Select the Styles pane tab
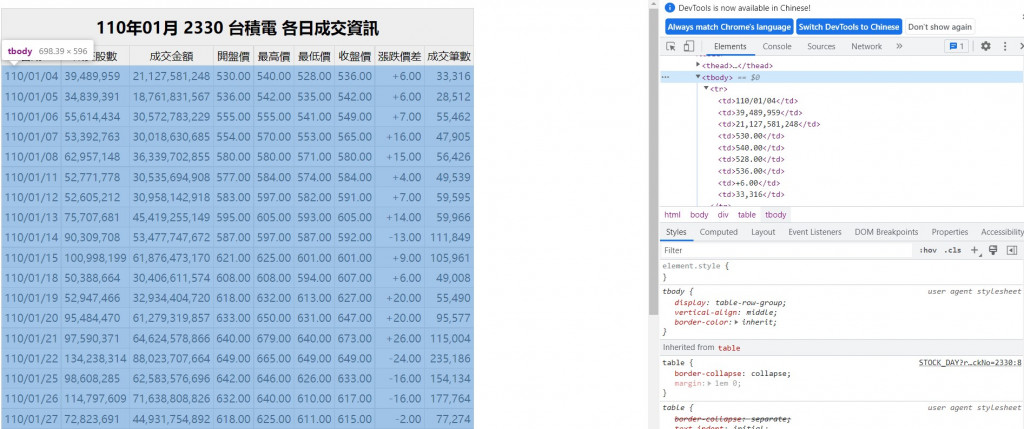 [x=676, y=232]
